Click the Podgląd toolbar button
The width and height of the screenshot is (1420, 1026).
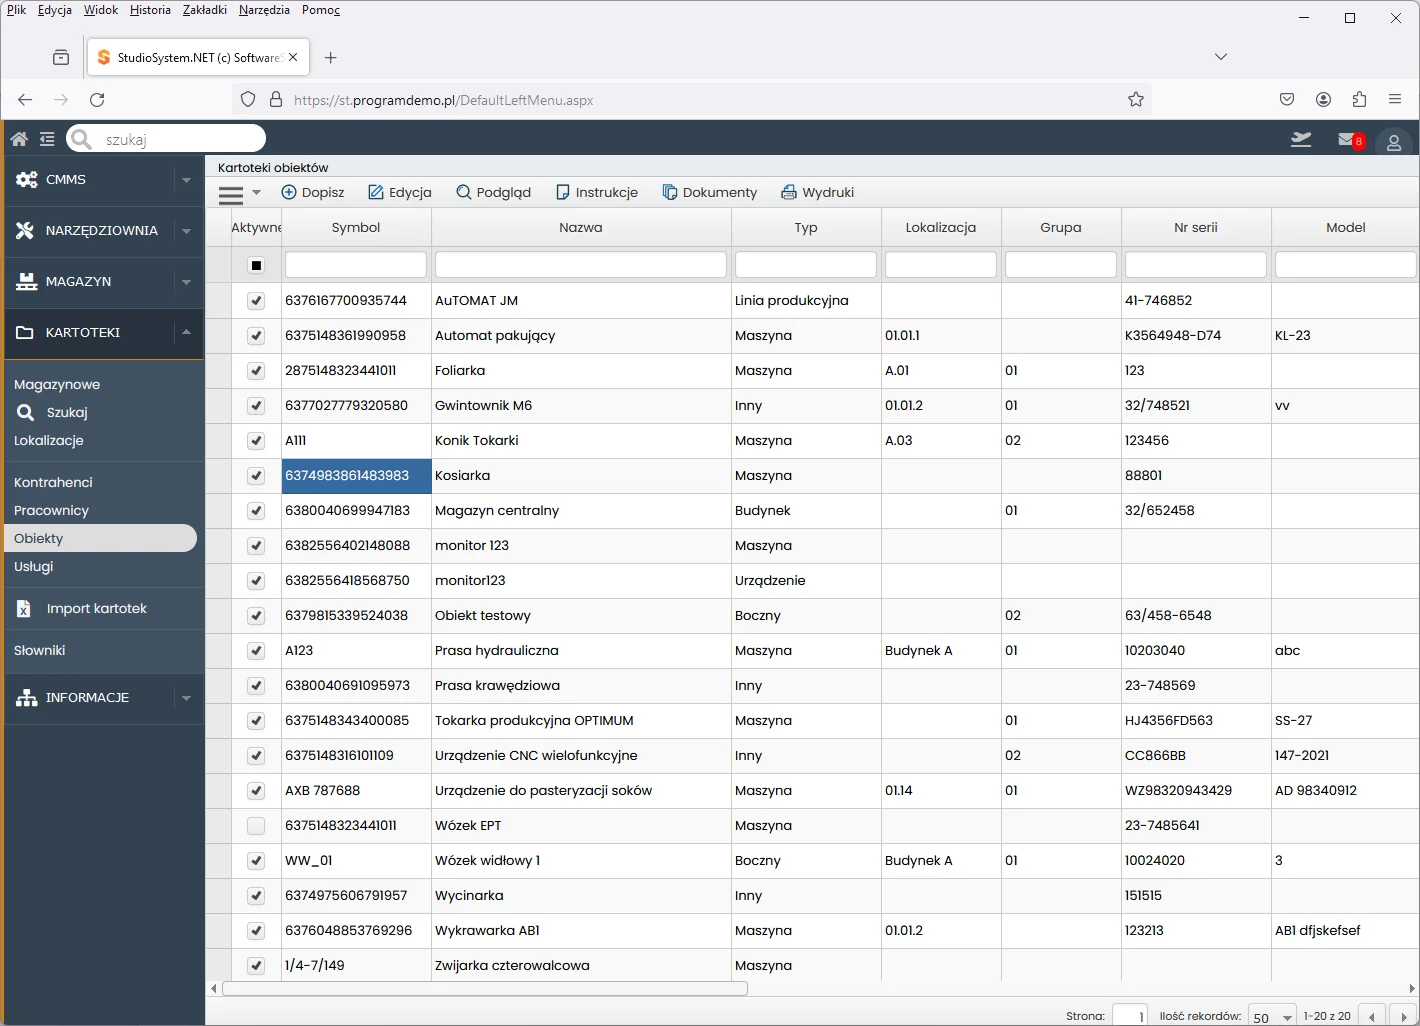point(493,192)
